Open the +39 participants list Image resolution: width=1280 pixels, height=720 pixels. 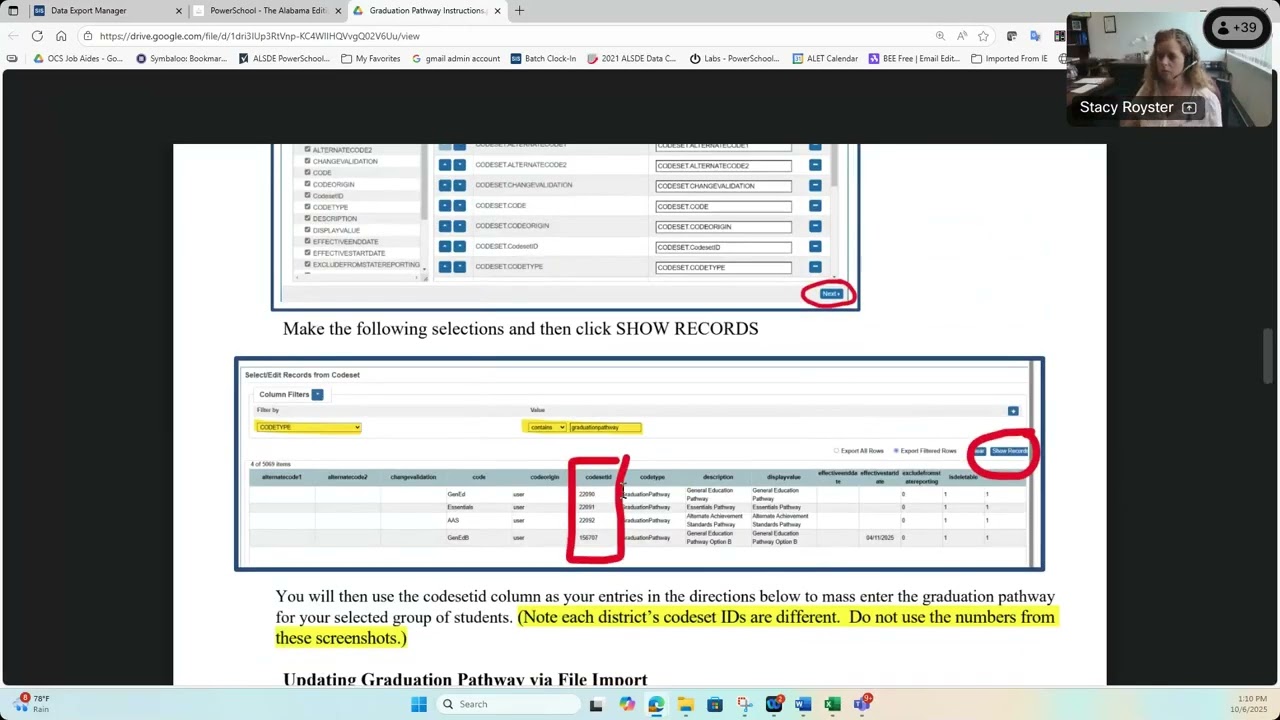[1238, 28]
